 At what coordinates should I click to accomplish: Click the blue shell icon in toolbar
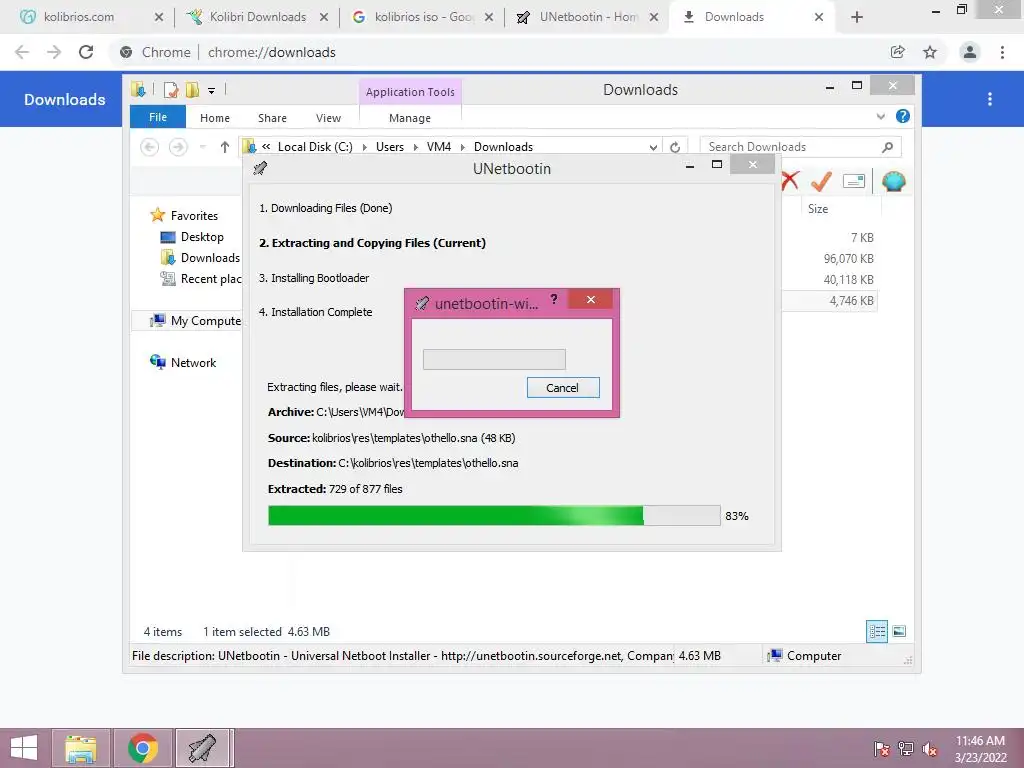tap(893, 181)
